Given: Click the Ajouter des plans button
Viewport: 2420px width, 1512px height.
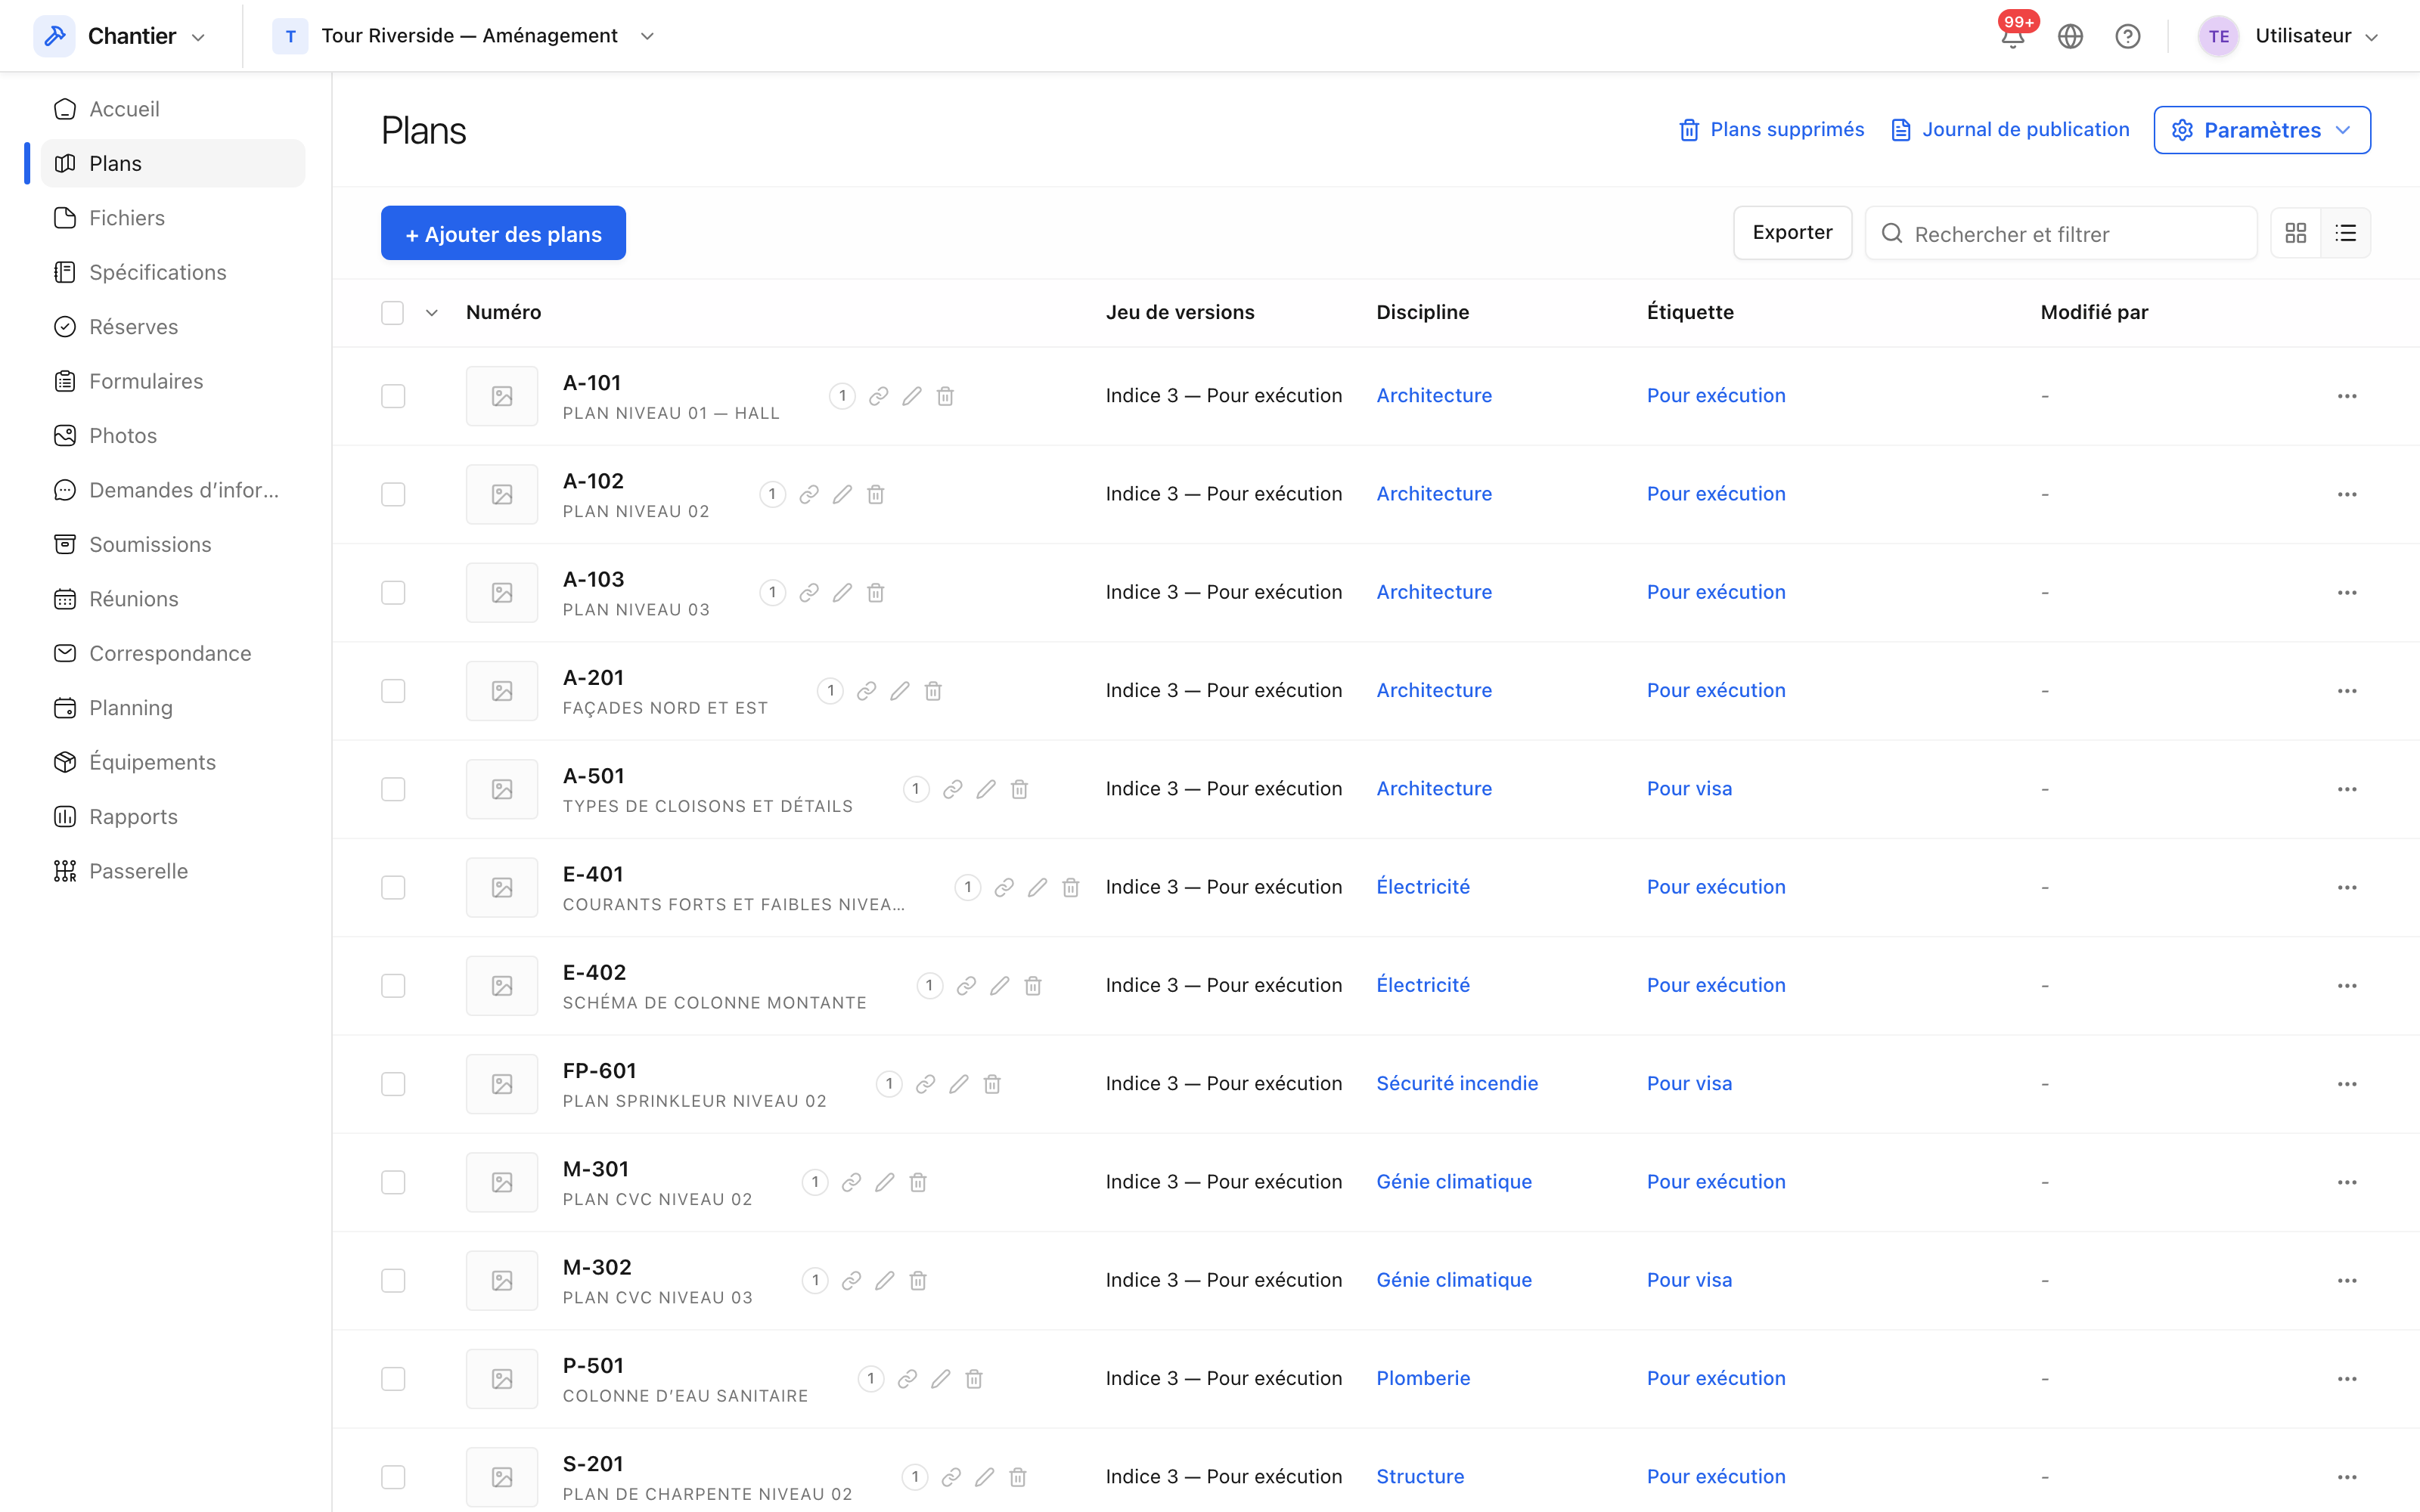Looking at the screenshot, I should click(503, 233).
